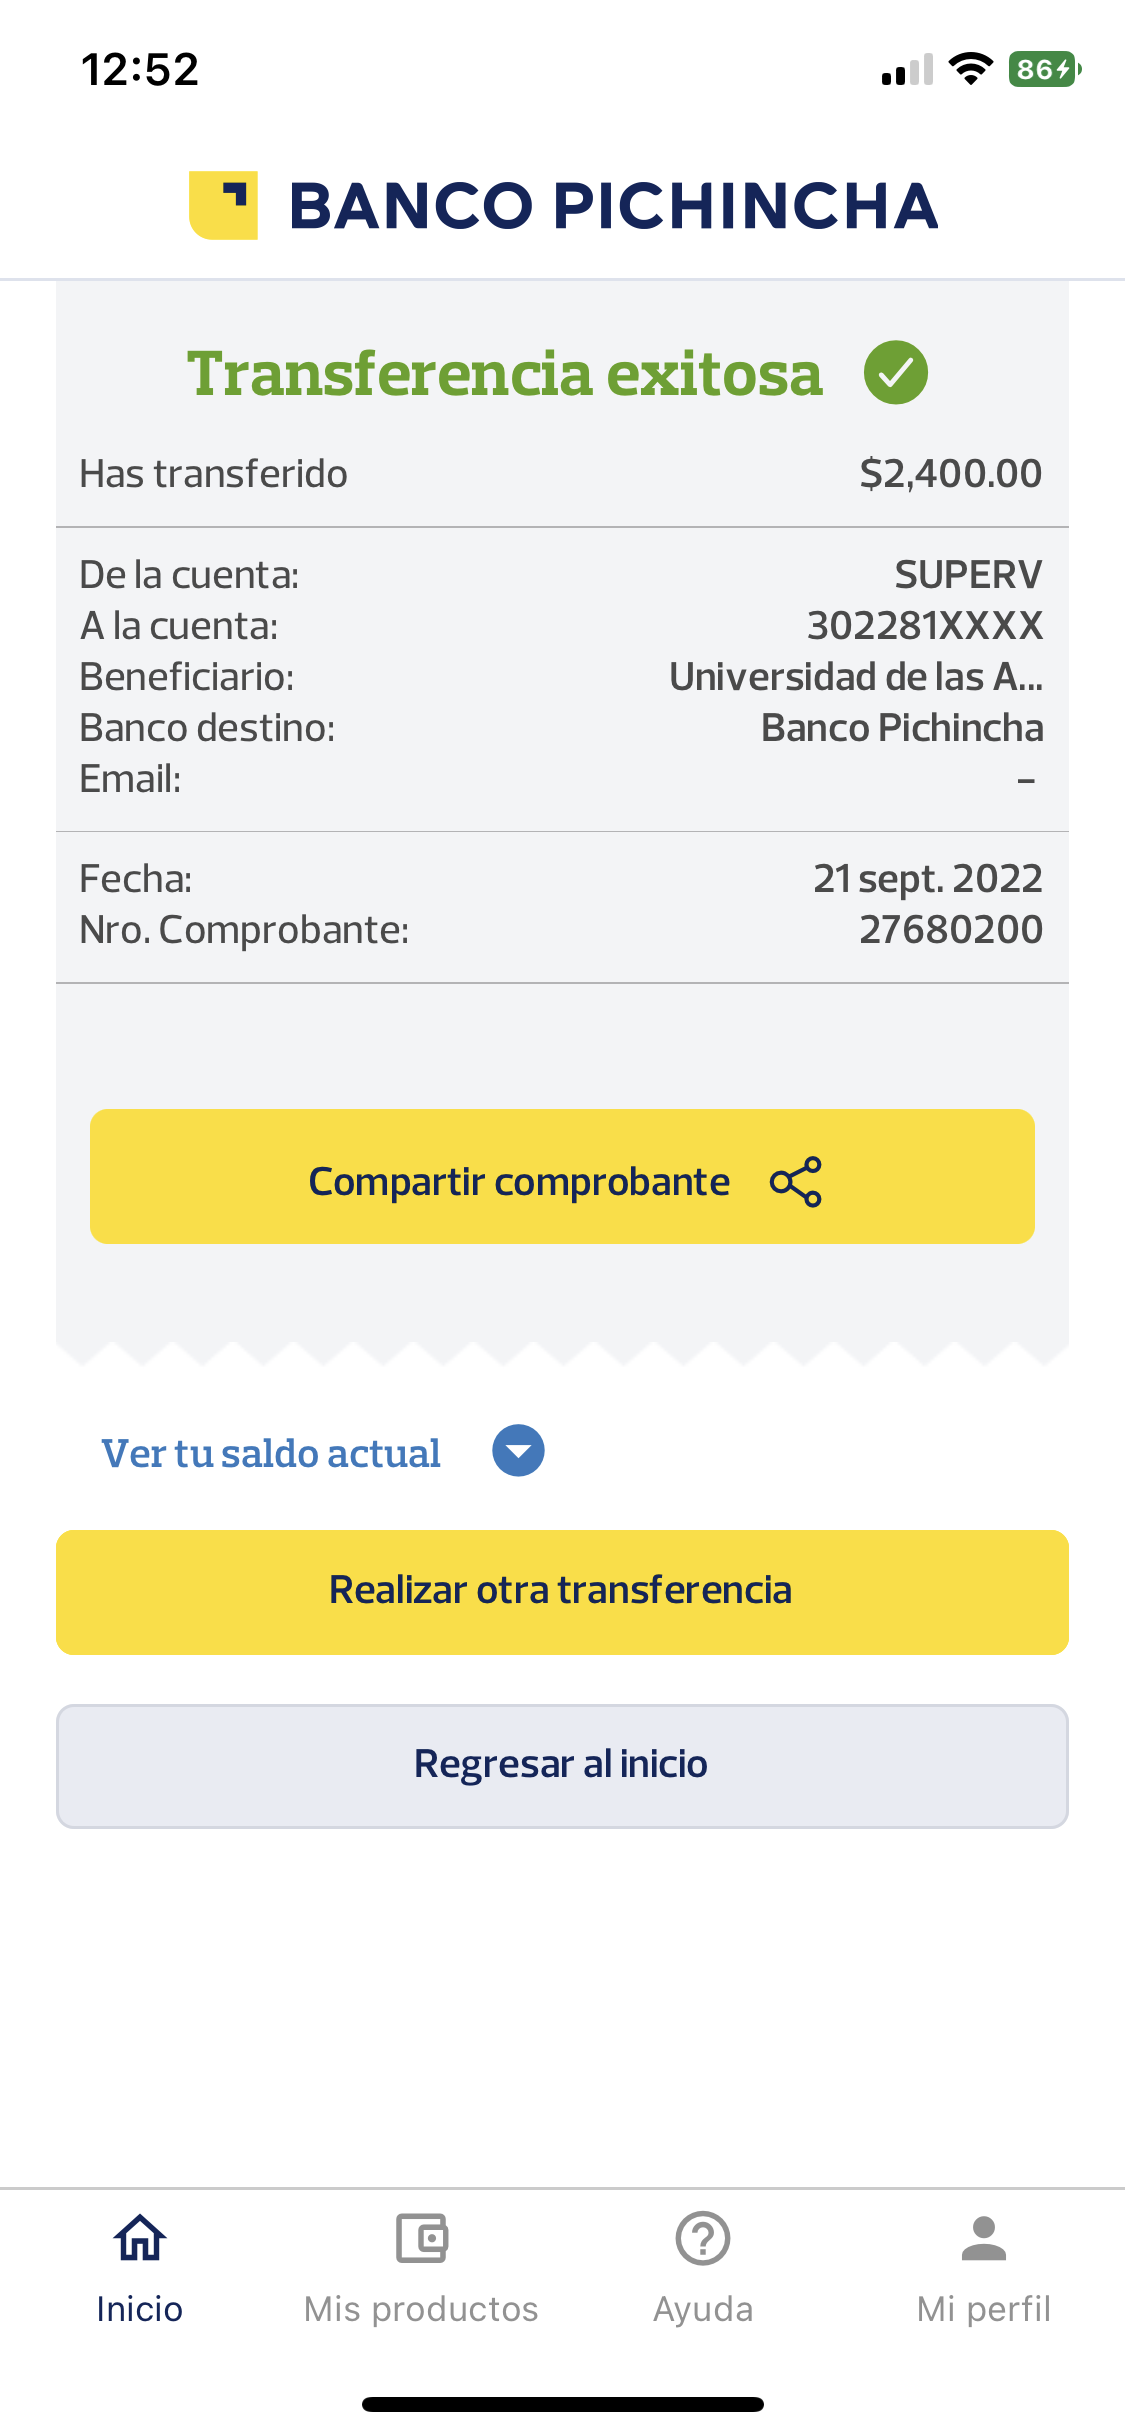This screenshot has width=1125, height=2436.
Task: Open the Ayuda question mark icon
Action: [703, 2238]
